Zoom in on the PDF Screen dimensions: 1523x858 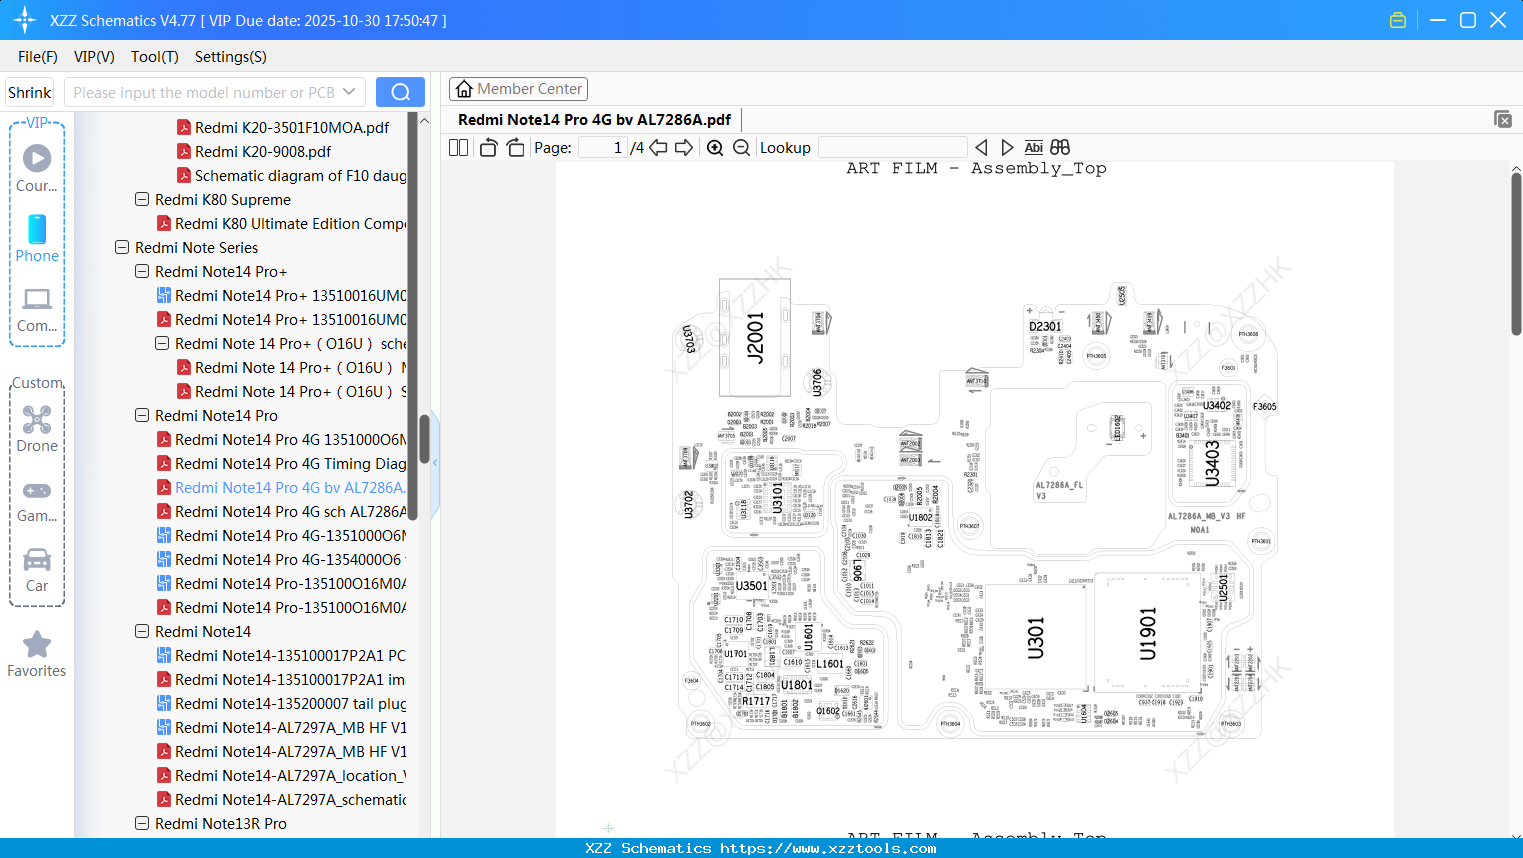click(x=715, y=148)
